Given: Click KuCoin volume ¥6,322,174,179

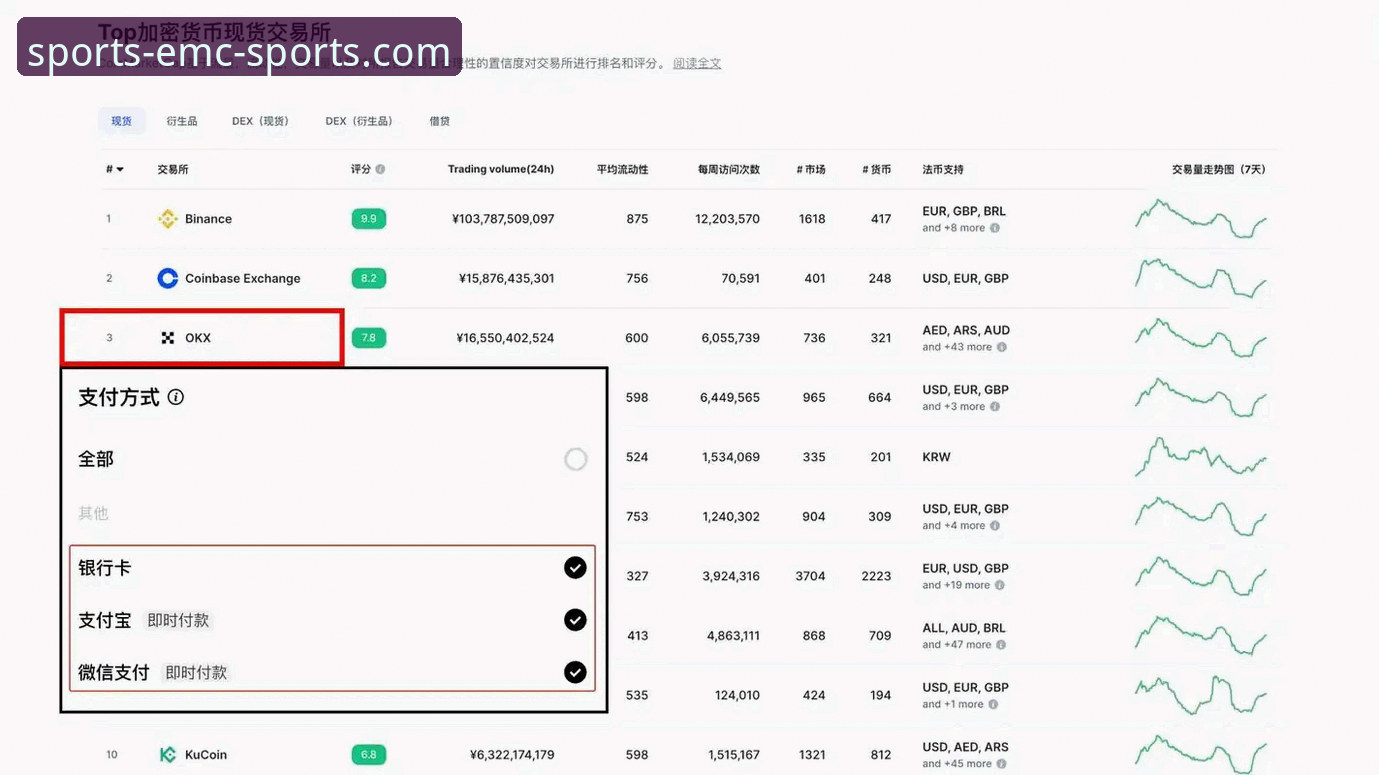Looking at the screenshot, I should pos(512,755).
